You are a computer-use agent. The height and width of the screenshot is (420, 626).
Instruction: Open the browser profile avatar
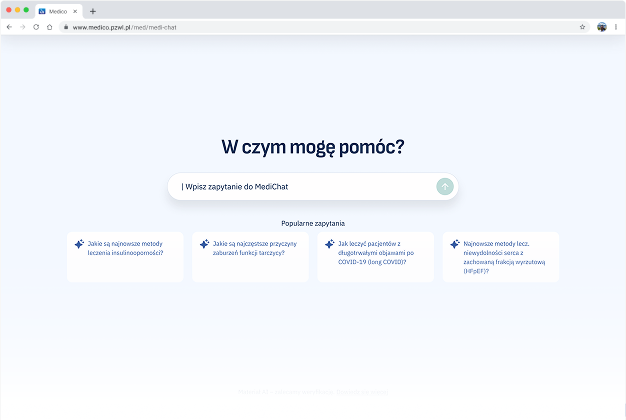click(602, 27)
